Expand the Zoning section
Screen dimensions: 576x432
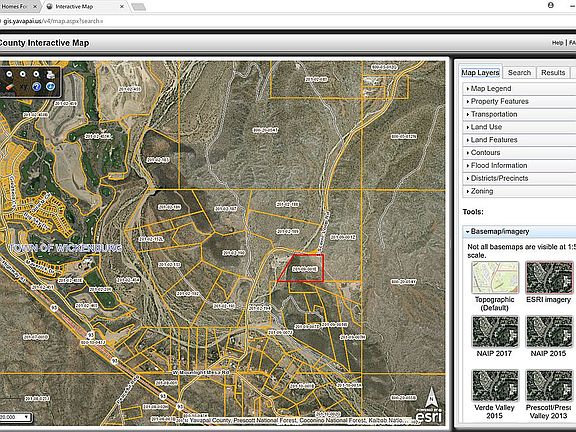tap(519, 191)
